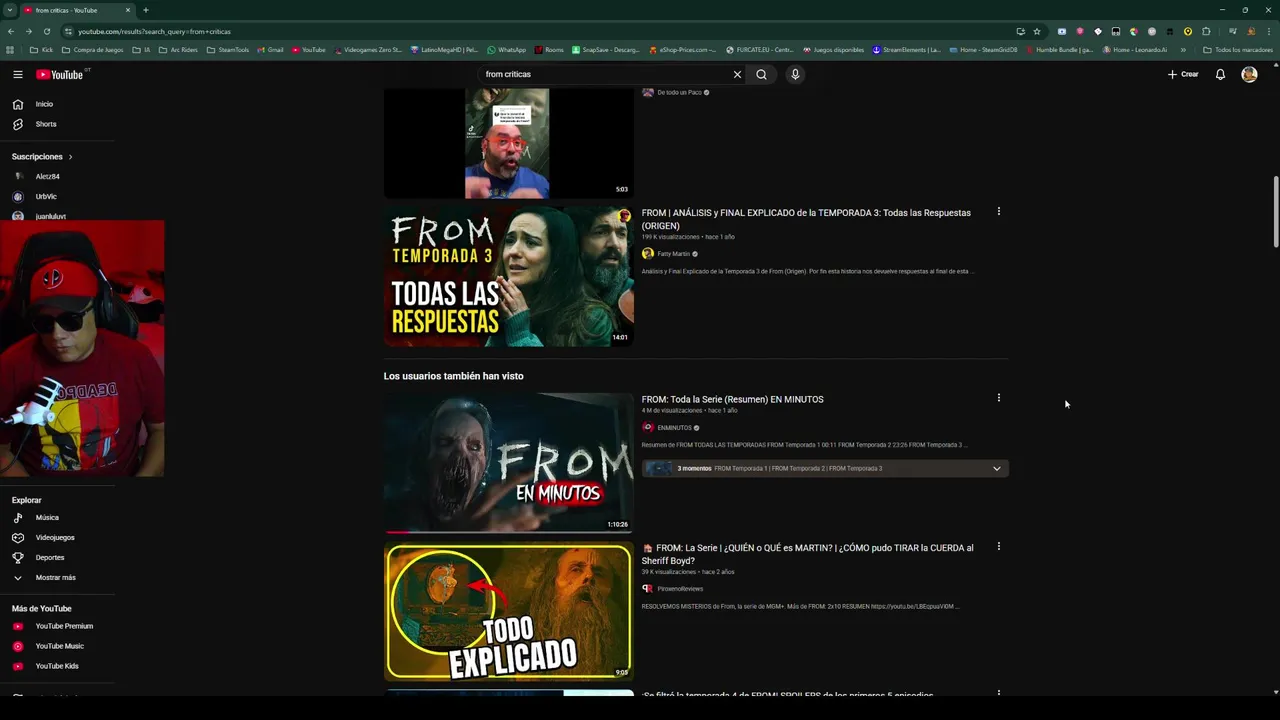Click the TODO EXPLICADO thumbnail
Screen dimensions: 1280x720
pos(509,612)
